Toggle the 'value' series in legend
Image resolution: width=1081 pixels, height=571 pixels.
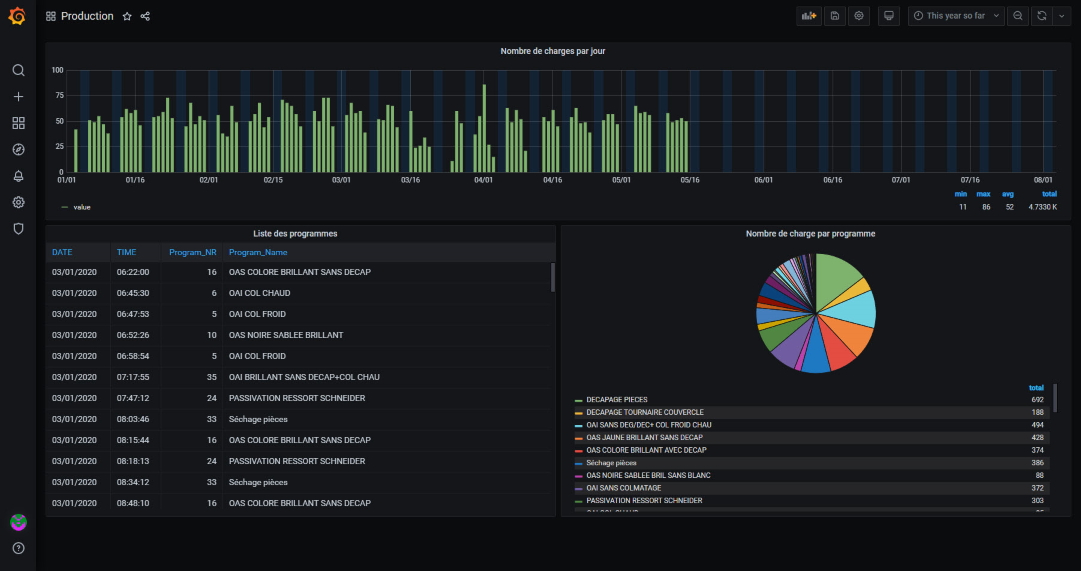point(81,207)
